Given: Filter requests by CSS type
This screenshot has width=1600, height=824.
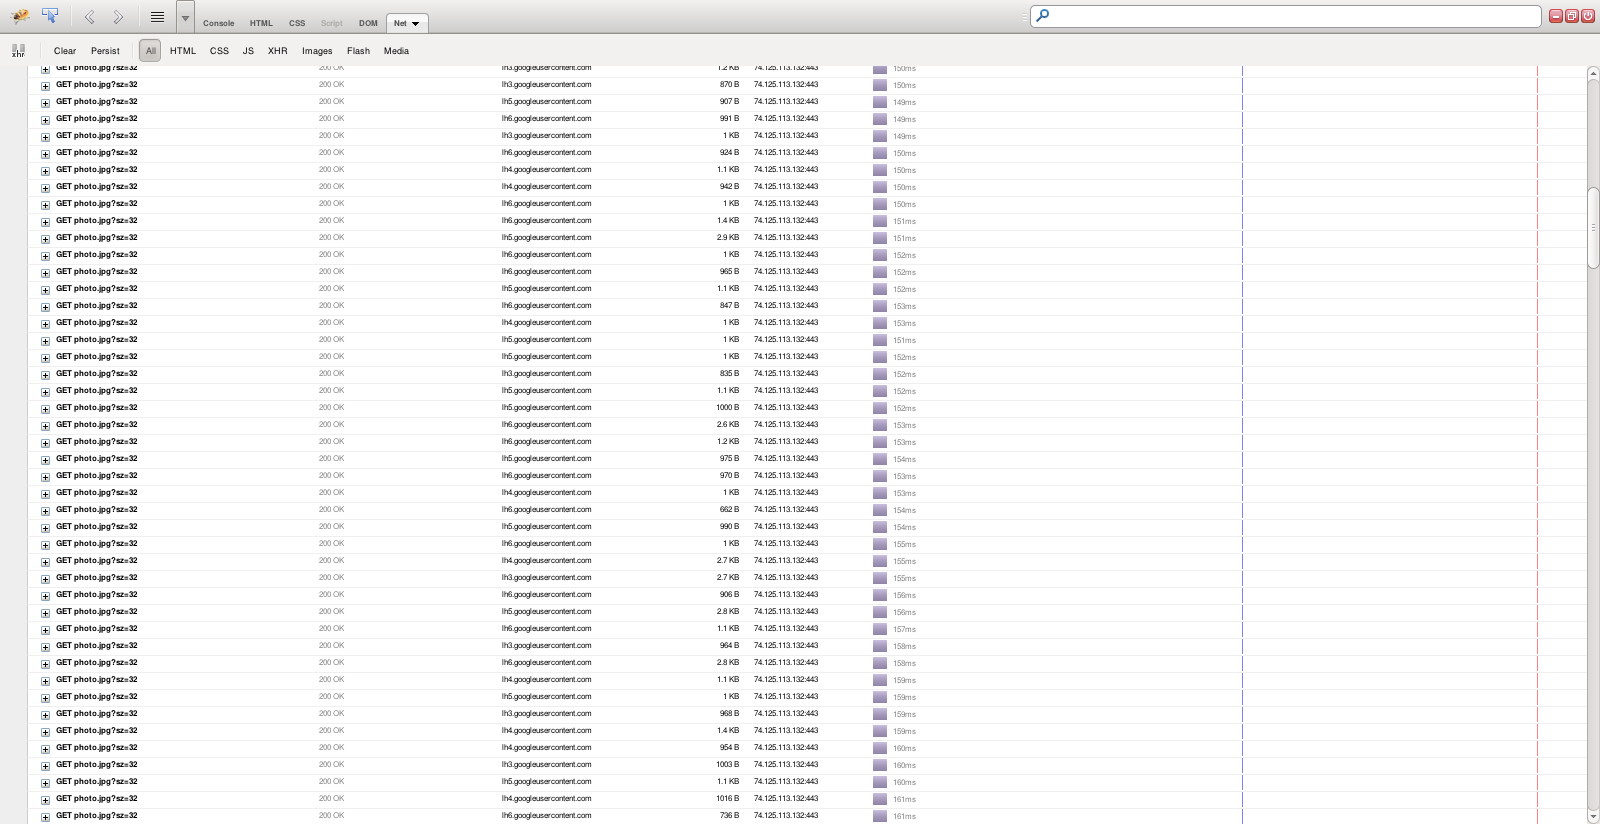Looking at the screenshot, I should tap(219, 51).
